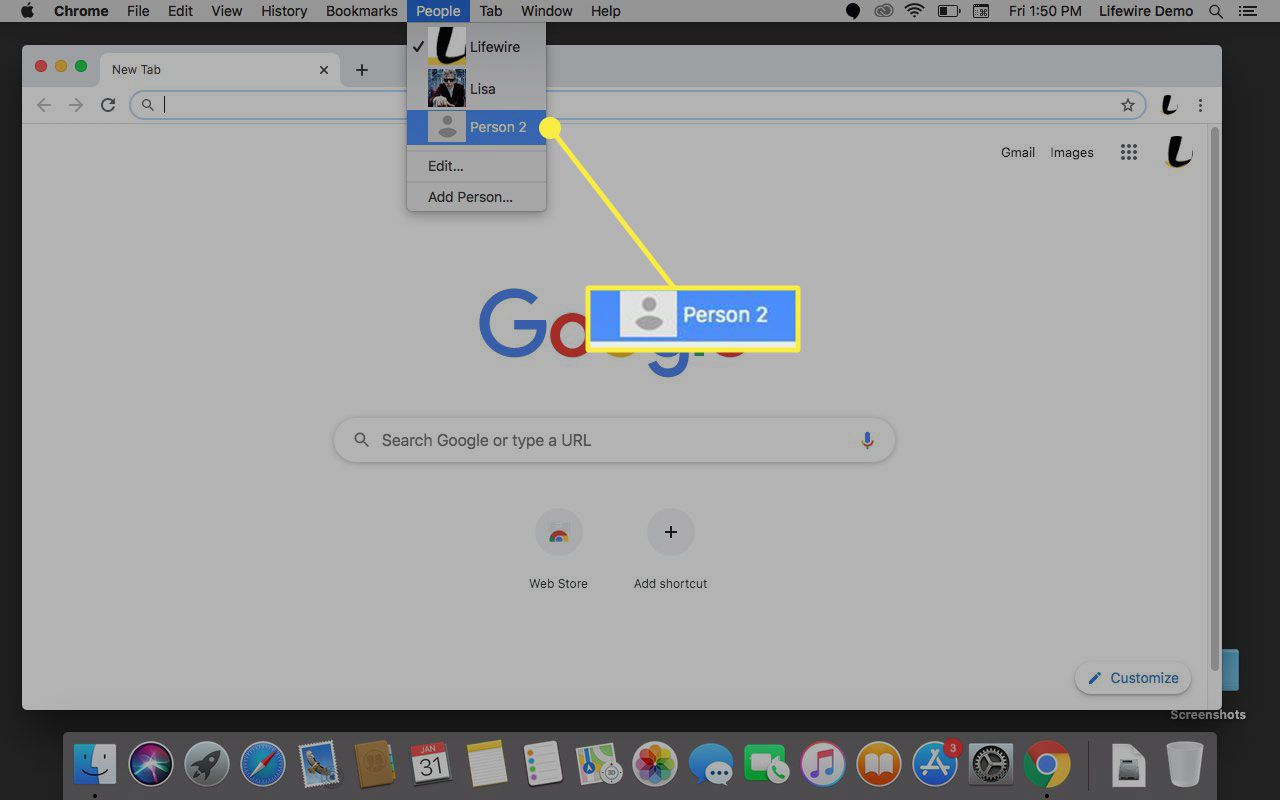Open the Gmail link
This screenshot has height=800, width=1280.
tap(1018, 153)
